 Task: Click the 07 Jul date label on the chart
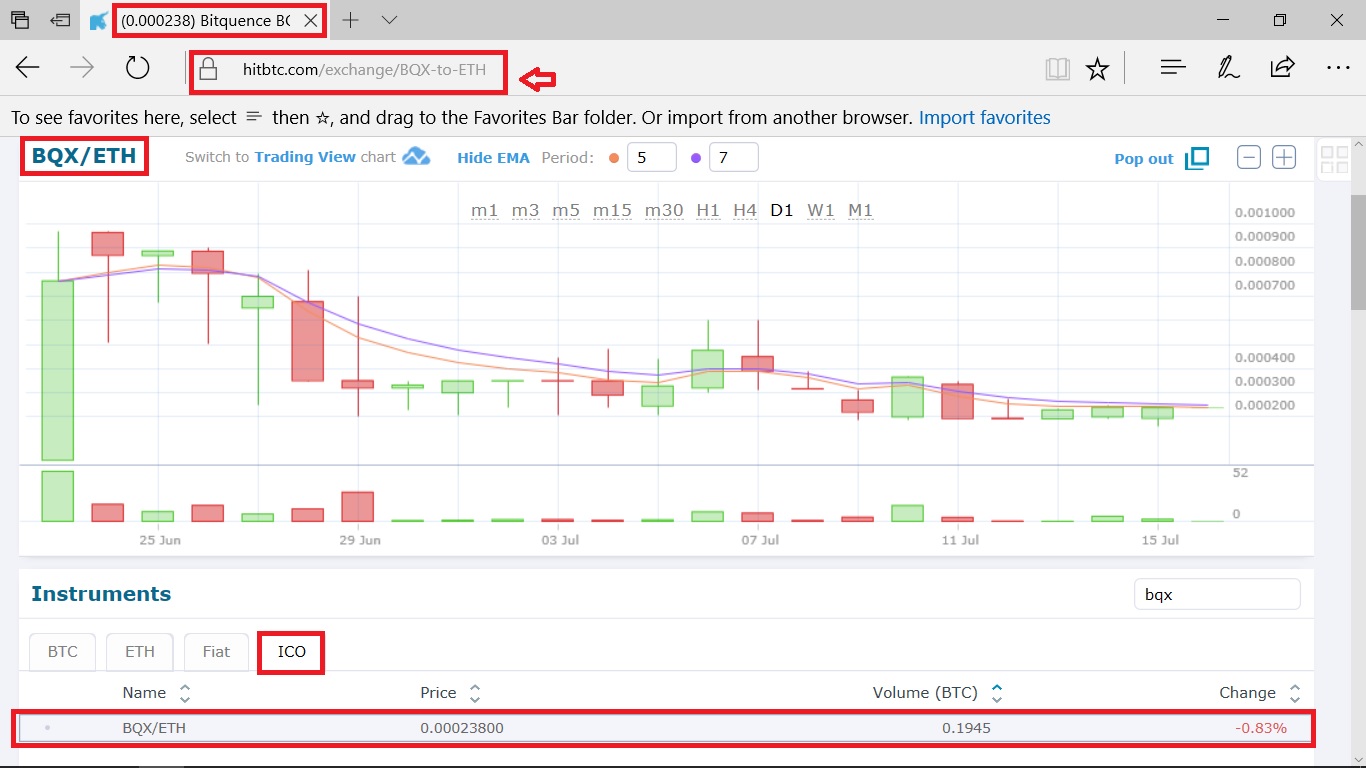(759, 540)
